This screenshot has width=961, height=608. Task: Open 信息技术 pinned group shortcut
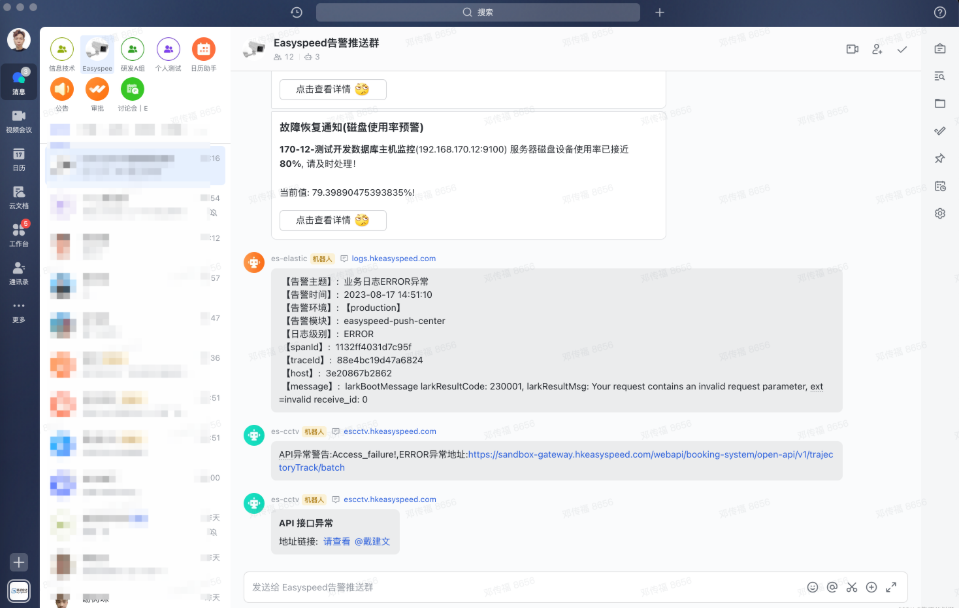click(x=62, y=55)
